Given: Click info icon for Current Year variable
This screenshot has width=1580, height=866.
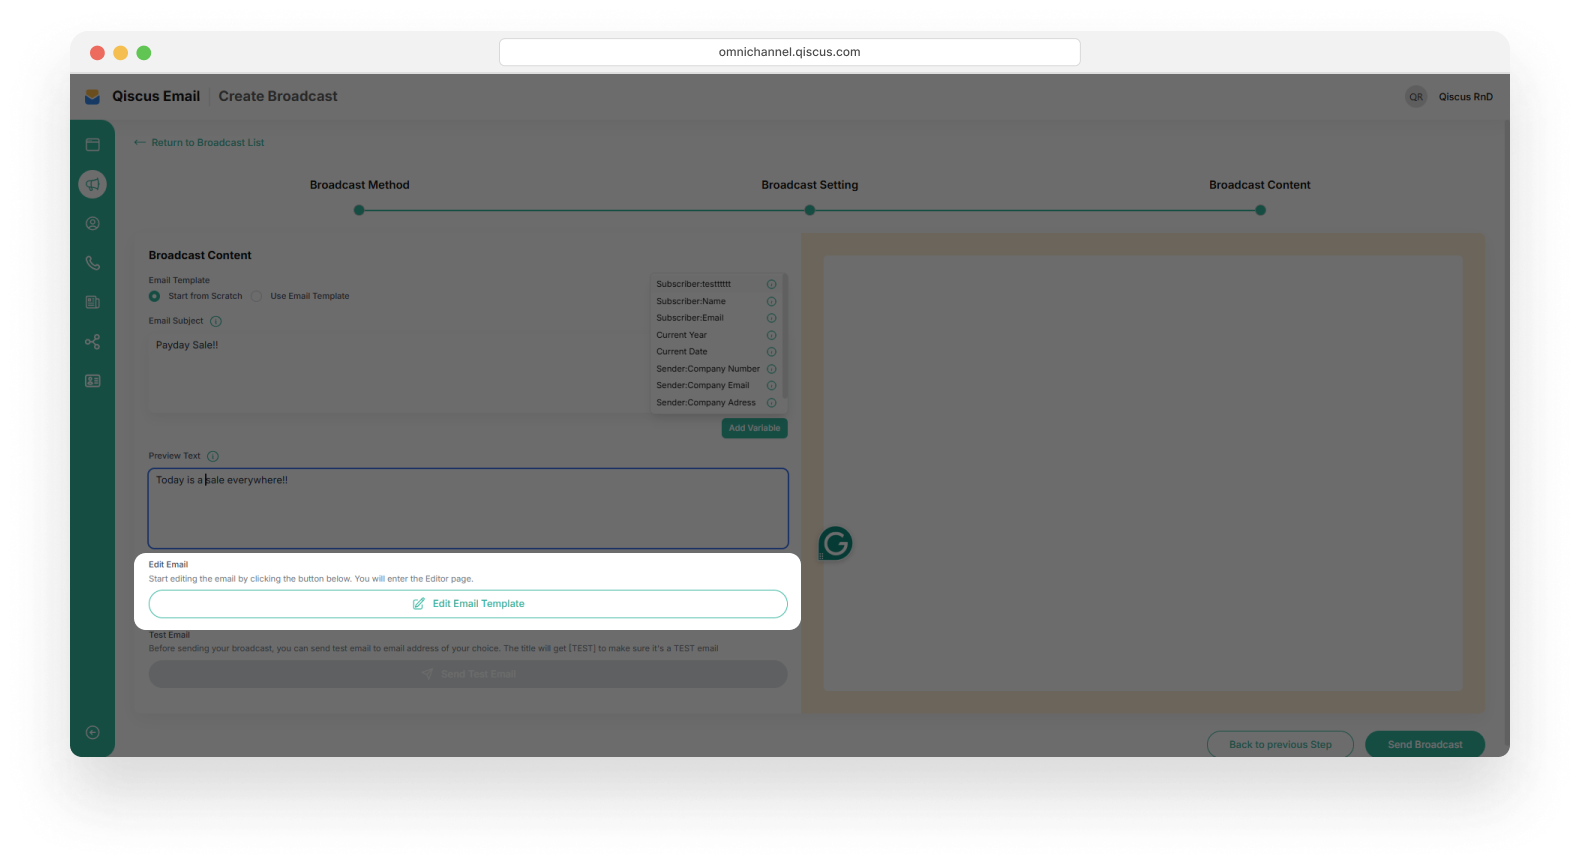Looking at the screenshot, I should pos(771,335).
